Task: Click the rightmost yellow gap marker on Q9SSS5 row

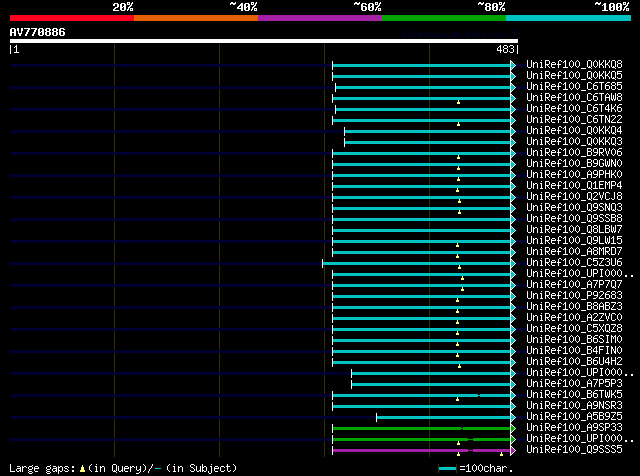Action: pyautogui.click(x=501, y=454)
